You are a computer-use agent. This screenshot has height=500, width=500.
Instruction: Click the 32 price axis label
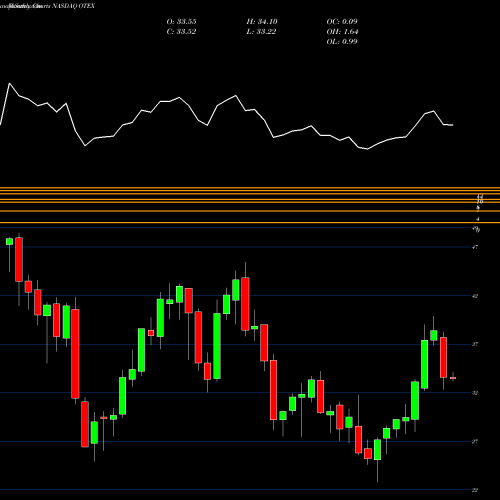(475, 393)
